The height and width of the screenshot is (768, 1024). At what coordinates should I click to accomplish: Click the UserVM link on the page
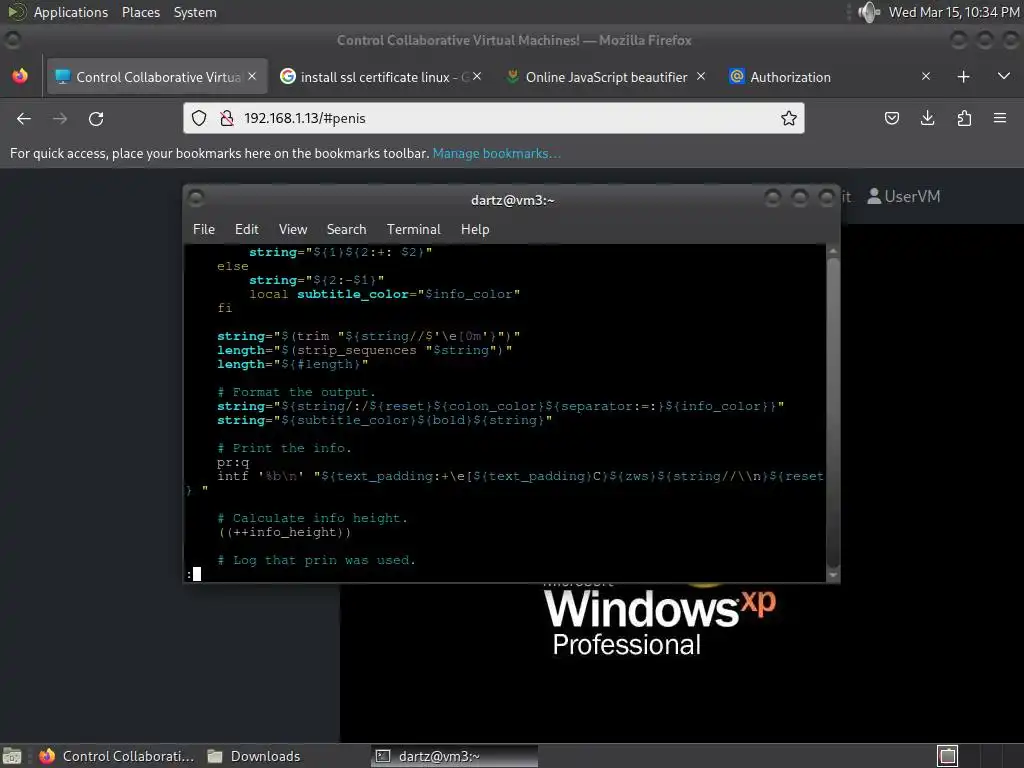[904, 197]
